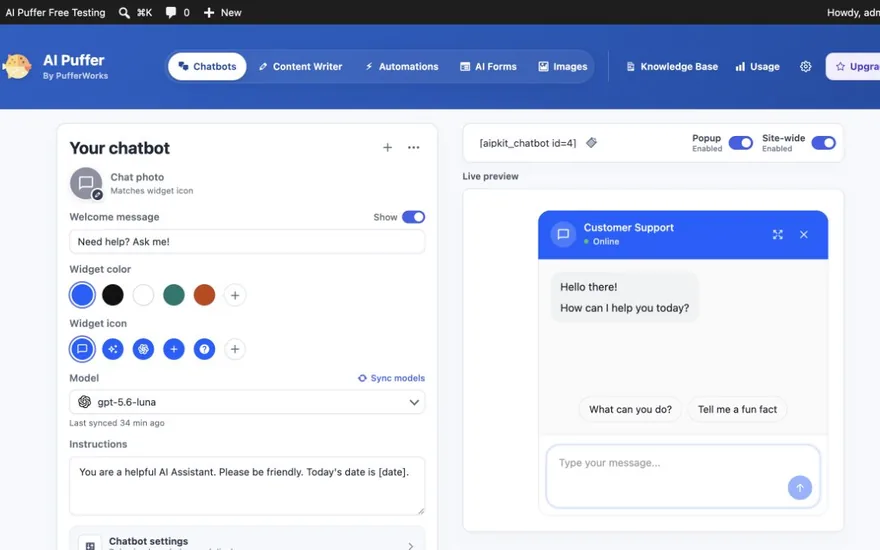The image size is (880, 550).
Task: Click the Chatbot settings grid icon
Action: pyautogui.click(x=90, y=545)
